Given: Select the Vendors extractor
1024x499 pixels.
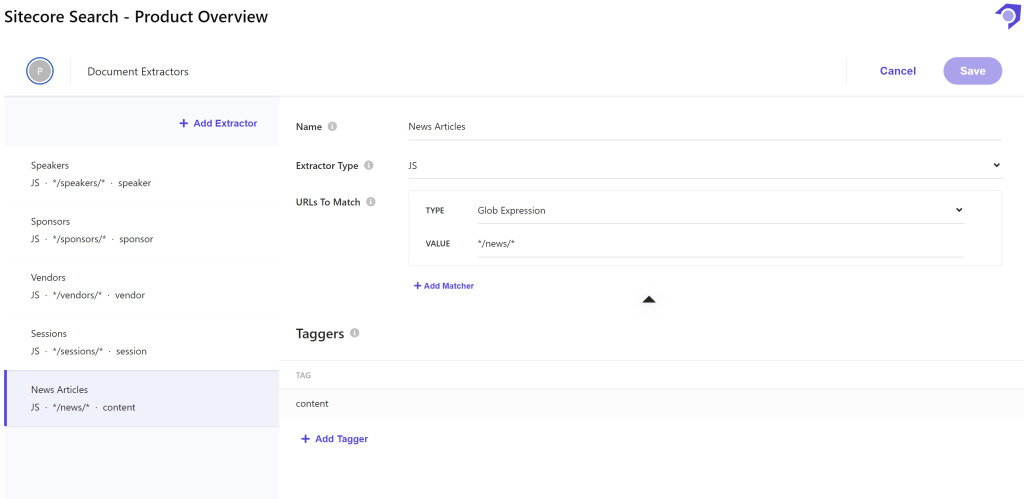Looking at the screenshot, I should coord(142,286).
